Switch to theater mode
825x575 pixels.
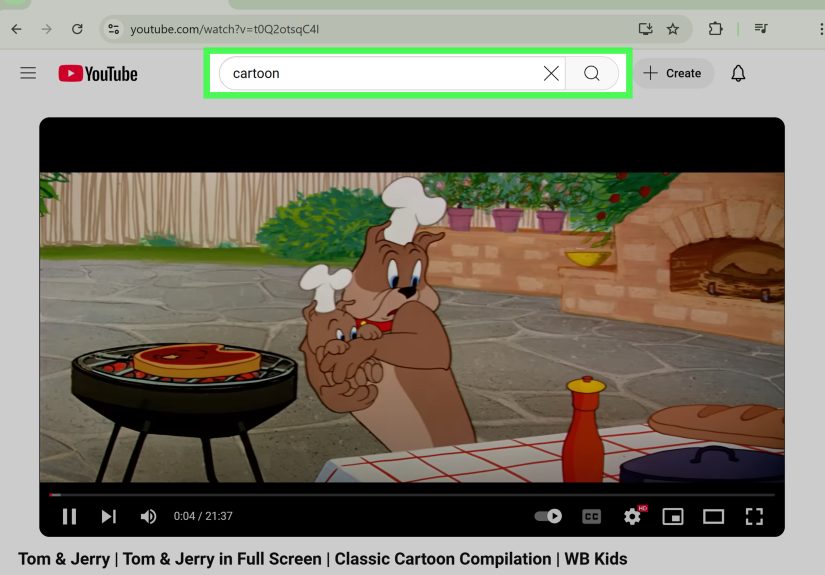pyautogui.click(x=713, y=517)
